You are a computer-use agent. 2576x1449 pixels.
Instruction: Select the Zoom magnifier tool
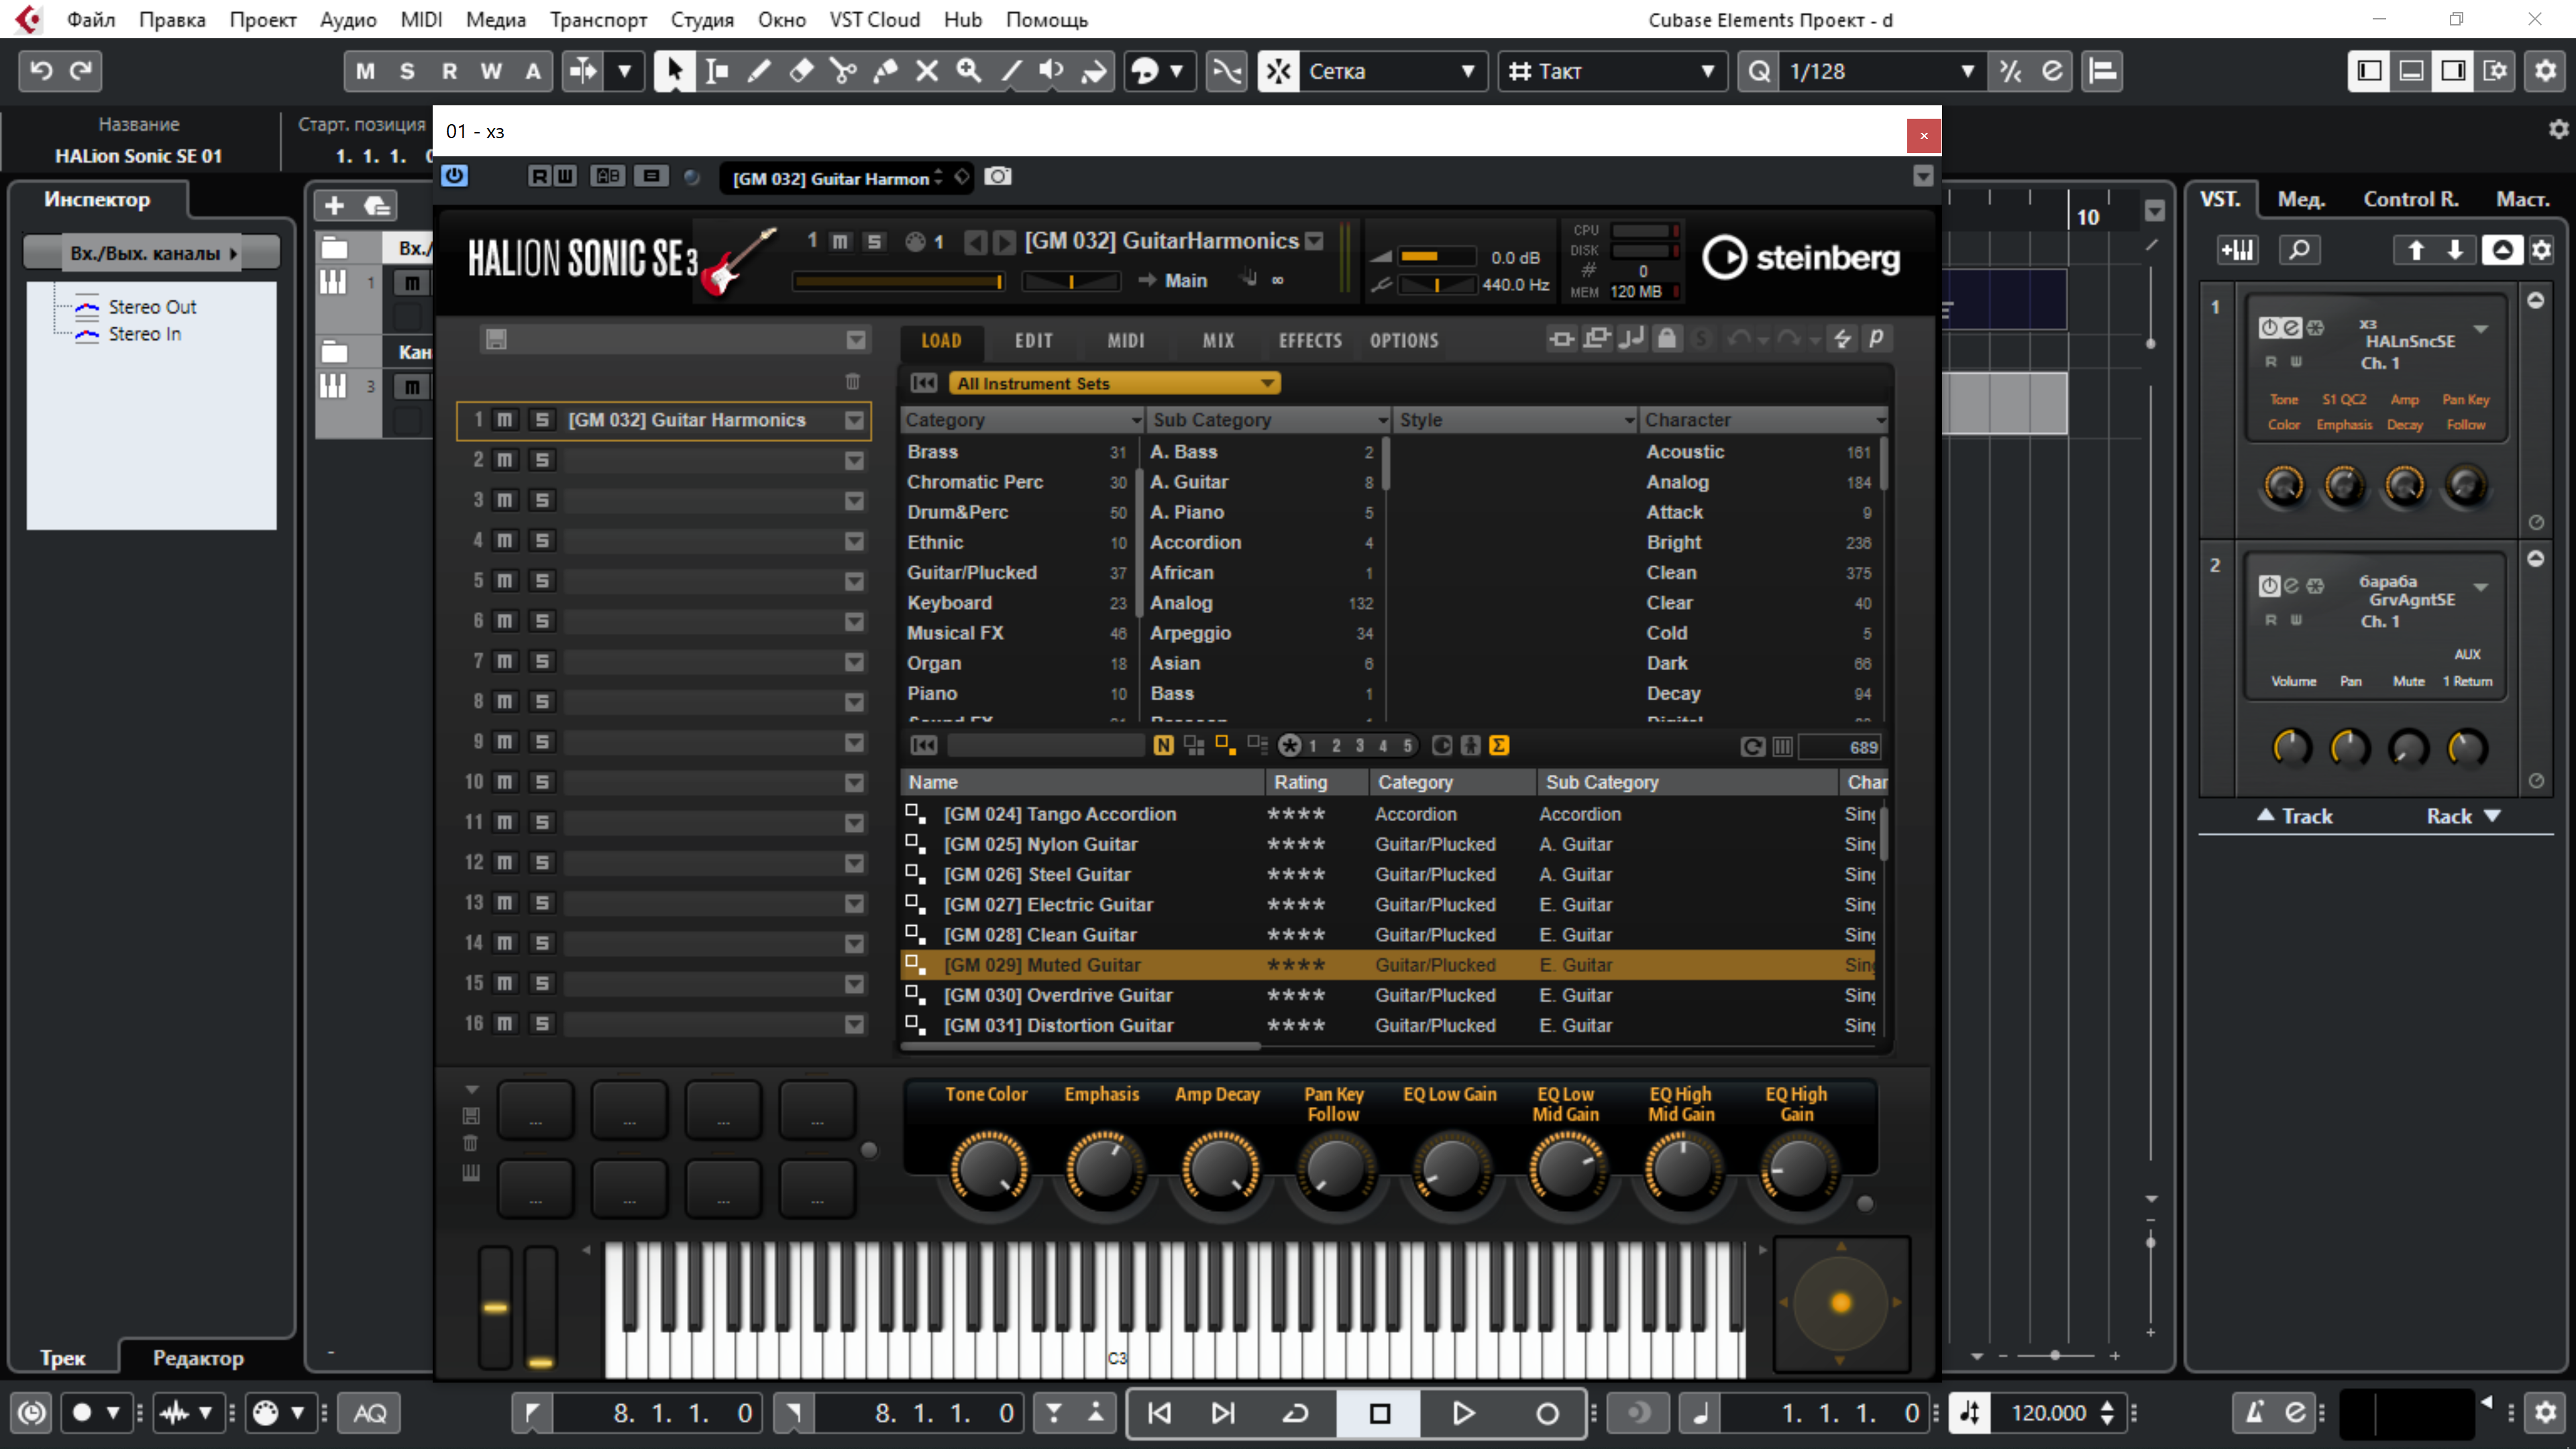[x=968, y=71]
